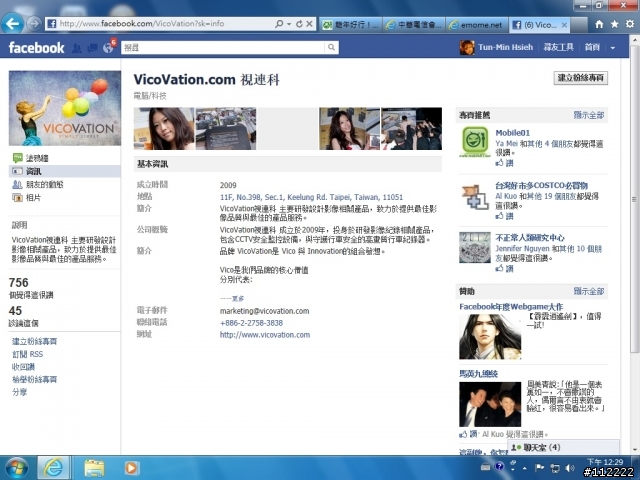Open the Mobile01 recommended page
This screenshot has width=640, height=480.
(513, 133)
